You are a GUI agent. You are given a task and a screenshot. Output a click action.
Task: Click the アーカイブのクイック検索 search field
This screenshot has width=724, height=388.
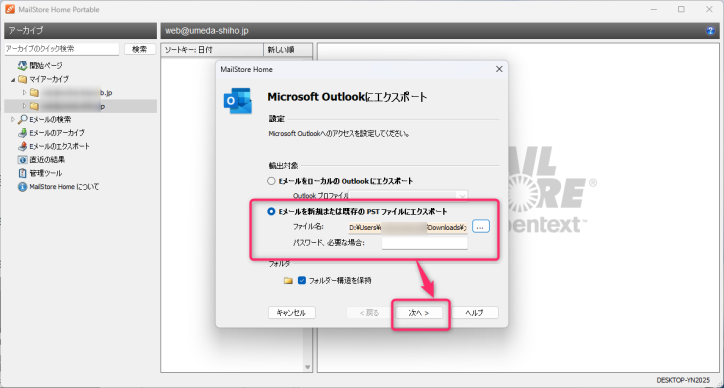[x=62, y=49]
